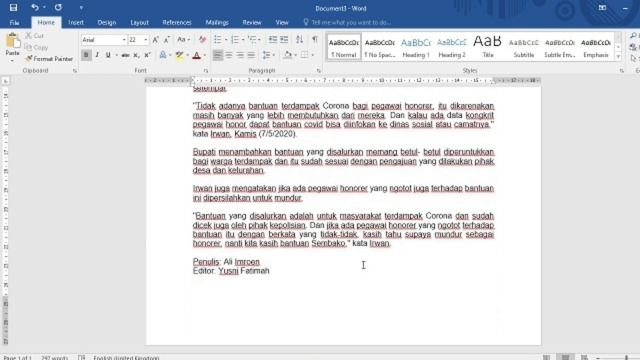Expand the font name dropdown arrow
The image size is (640, 360).
point(124,40)
